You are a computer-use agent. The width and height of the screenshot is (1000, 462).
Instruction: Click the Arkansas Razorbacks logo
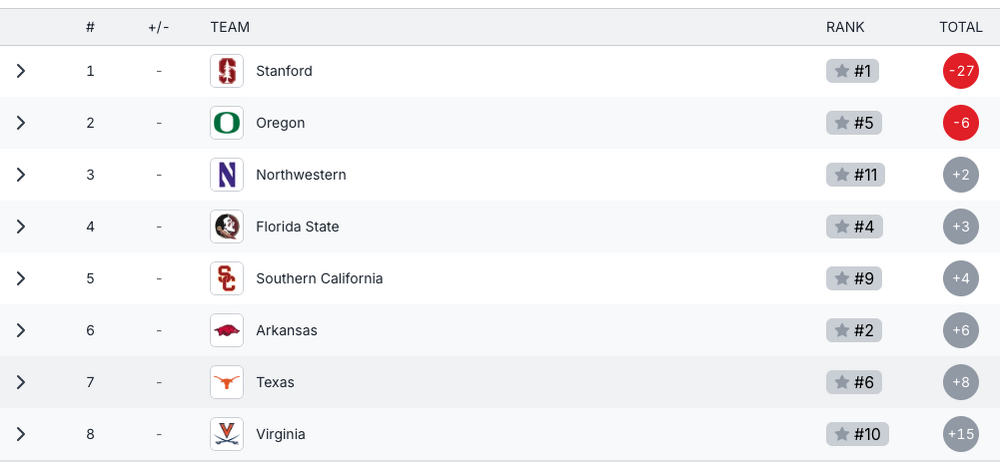[x=227, y=330]
